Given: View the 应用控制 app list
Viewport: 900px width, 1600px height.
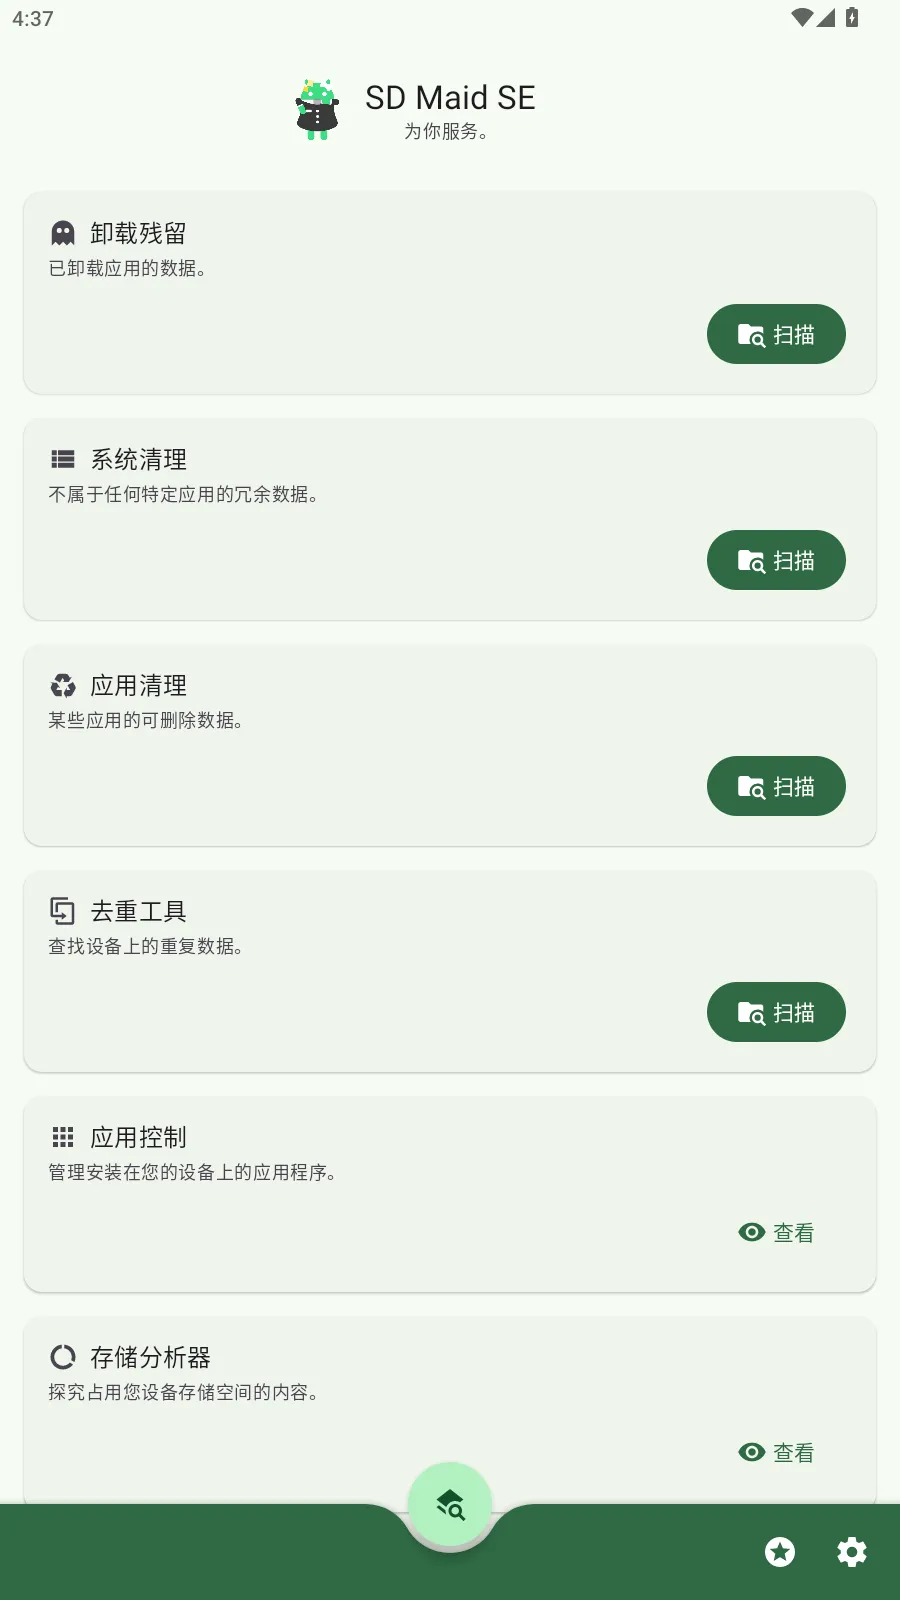Looking at the screenshot, I should pos(776,1232).
